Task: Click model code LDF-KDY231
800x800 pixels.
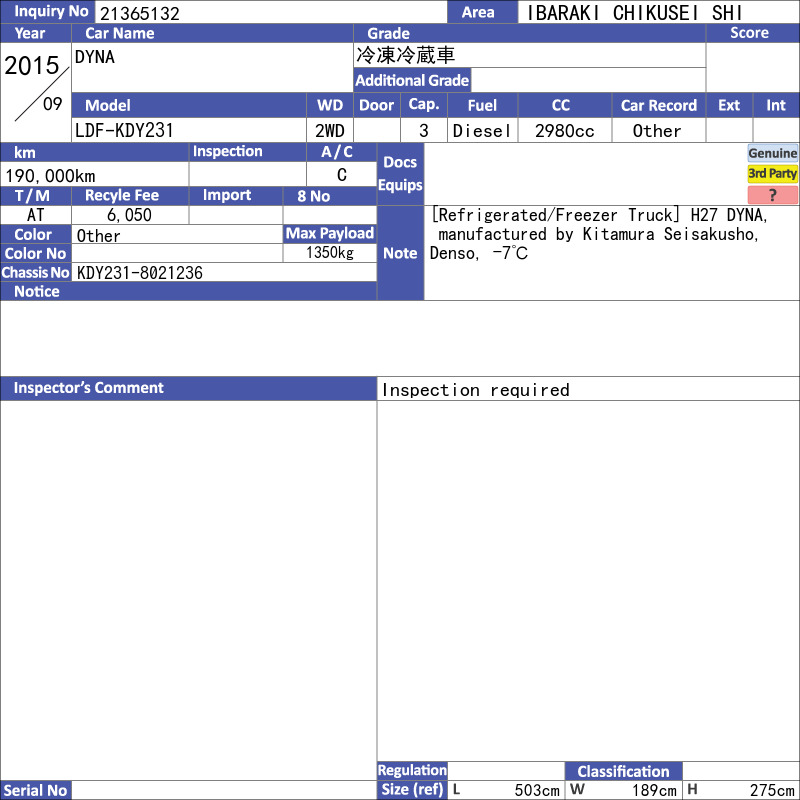Action: (124, 131)
